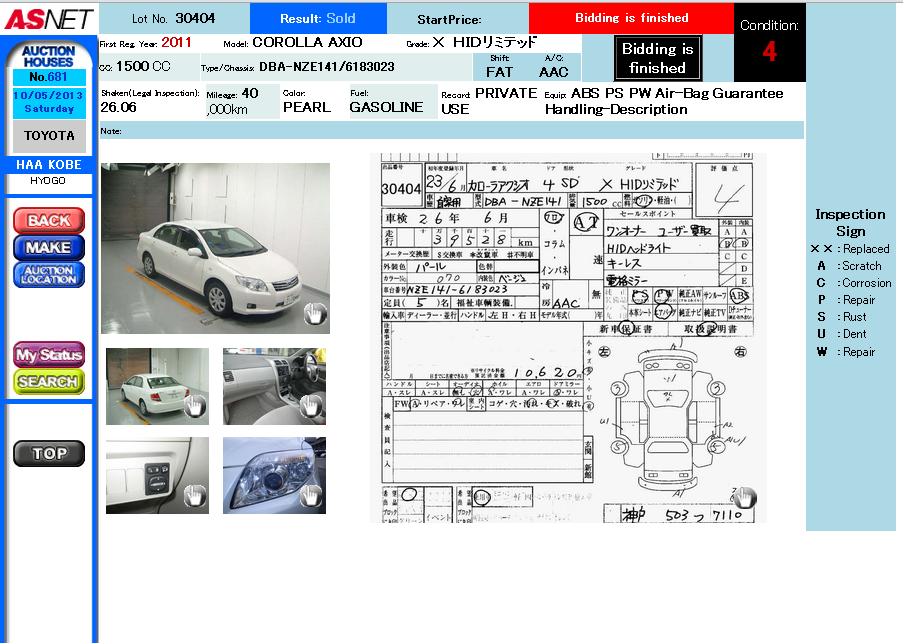The height and width of the screenshot is (644, 908).
Task: Click zoom hand icon on auction sheet
Action: [x=744, y=498]
